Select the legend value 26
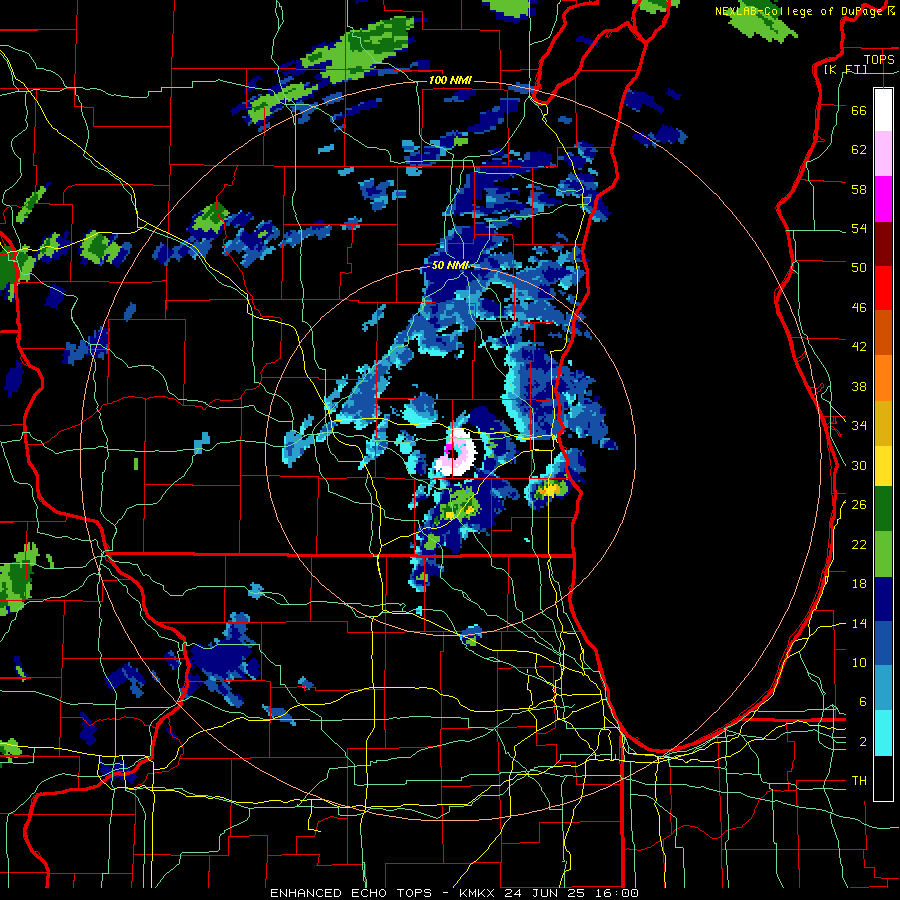This screenshot has width=900, height=900. click(x=859, y=505)
